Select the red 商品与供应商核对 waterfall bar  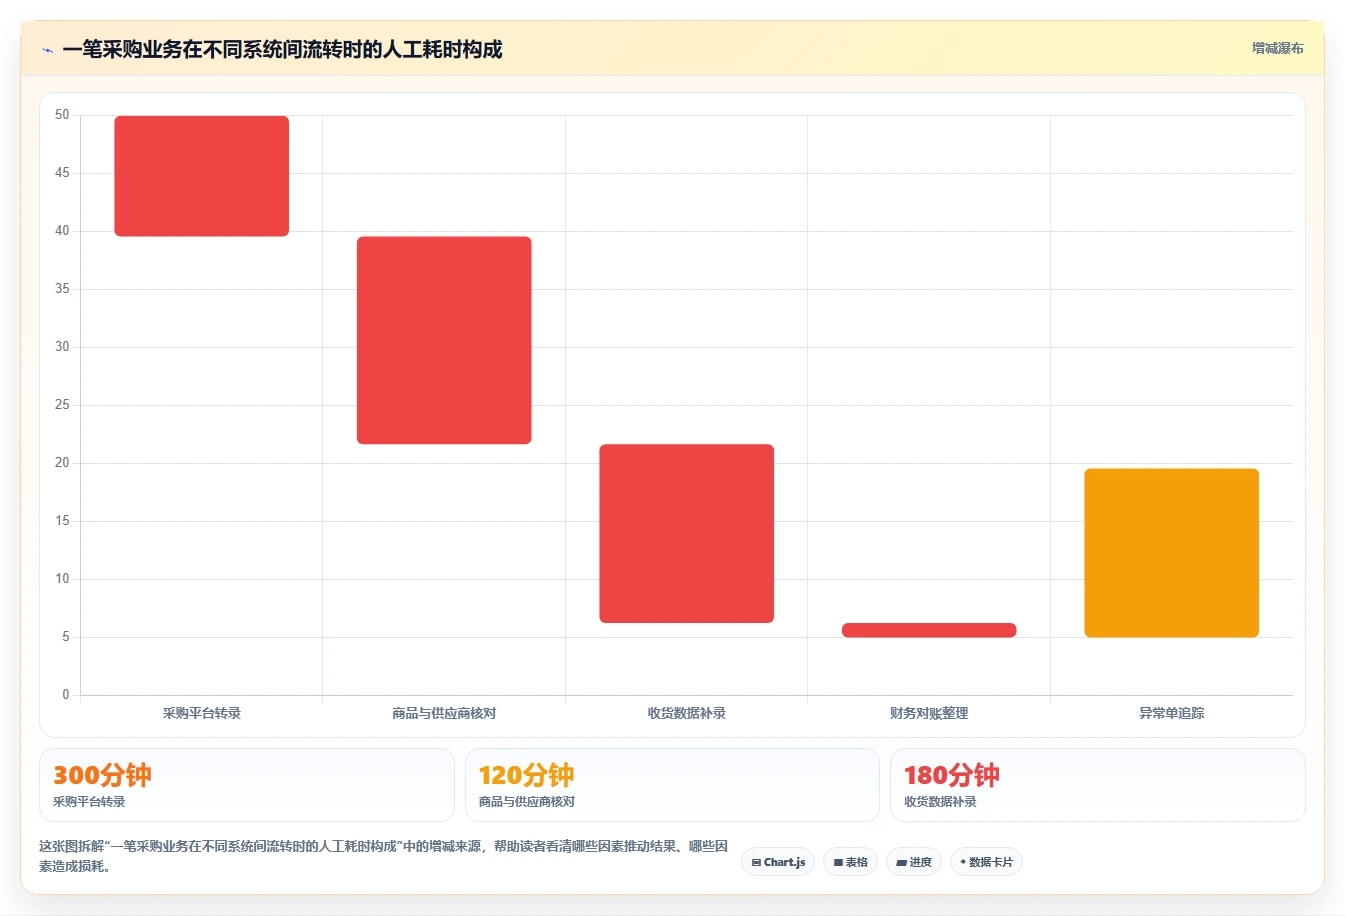pyautogui.click(x=444, y=340)
